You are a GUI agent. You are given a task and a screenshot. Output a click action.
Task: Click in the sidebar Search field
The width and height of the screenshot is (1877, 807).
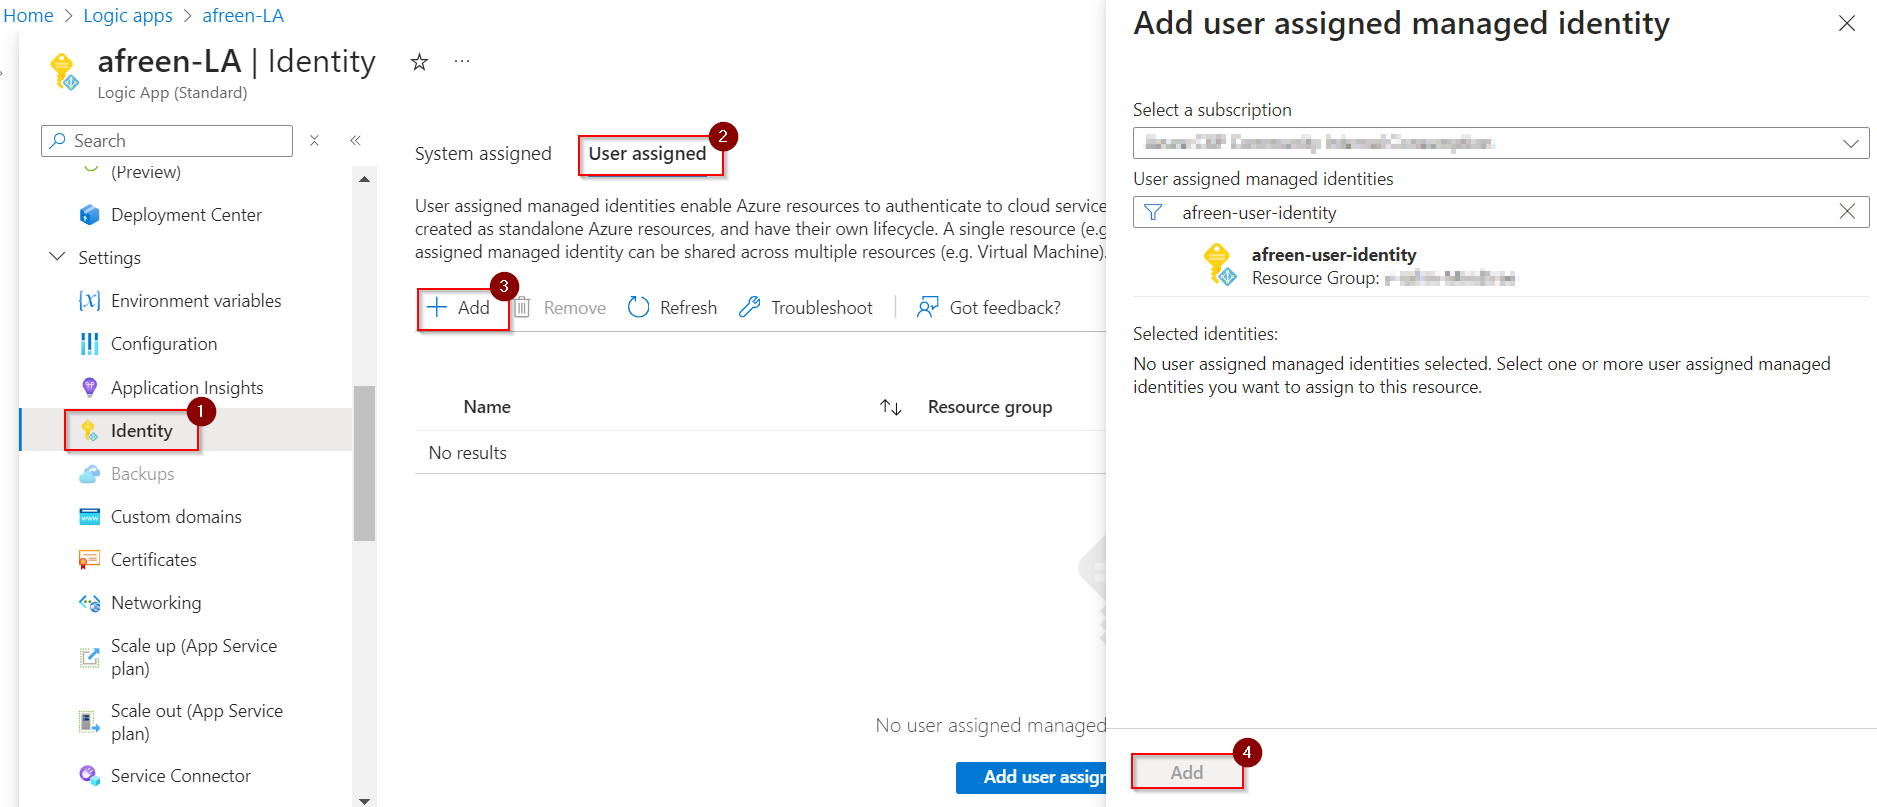(x=167, y=141)
